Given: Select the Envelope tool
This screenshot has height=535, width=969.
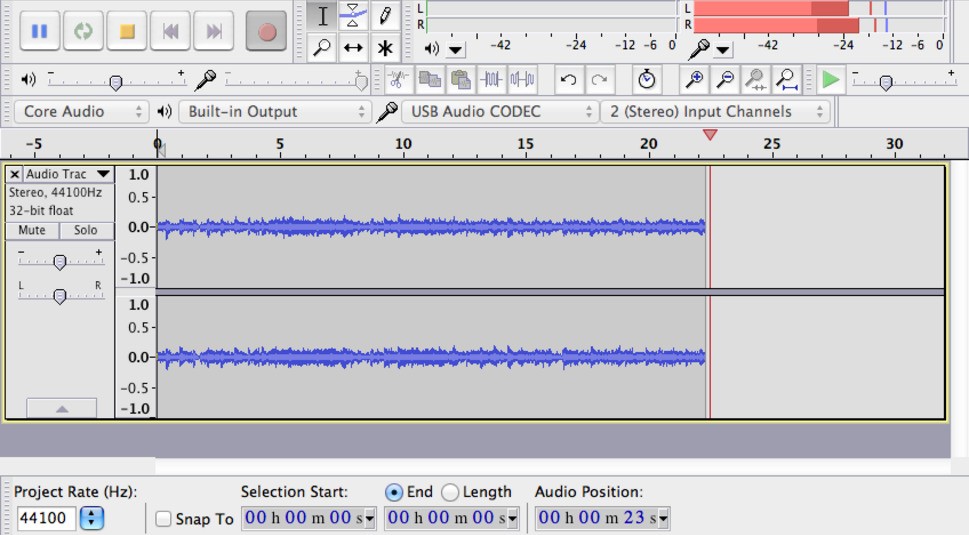Looking at the screenshot, I should coord(353,15).
